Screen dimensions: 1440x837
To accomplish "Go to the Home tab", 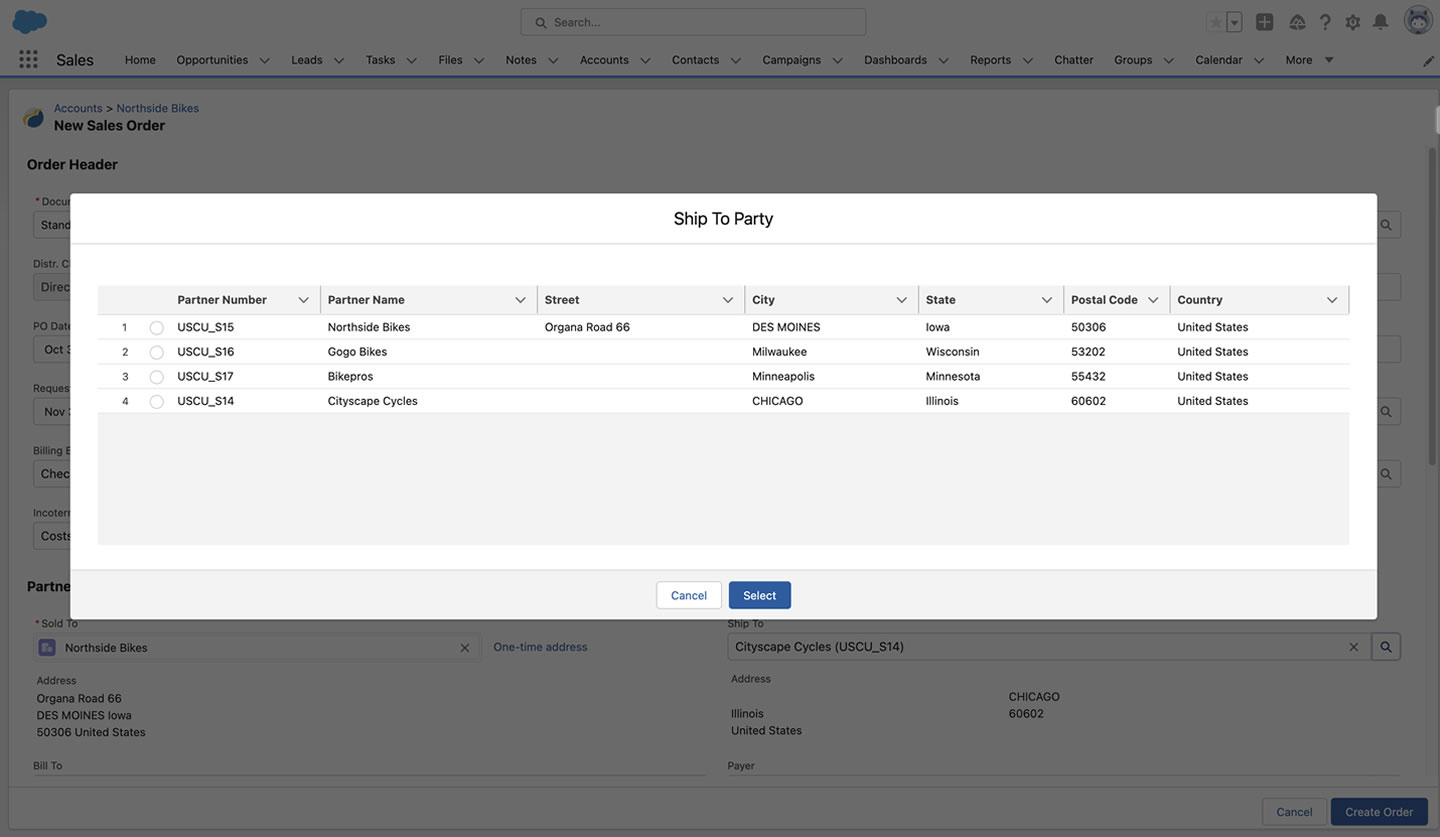I will click(140, 60).
